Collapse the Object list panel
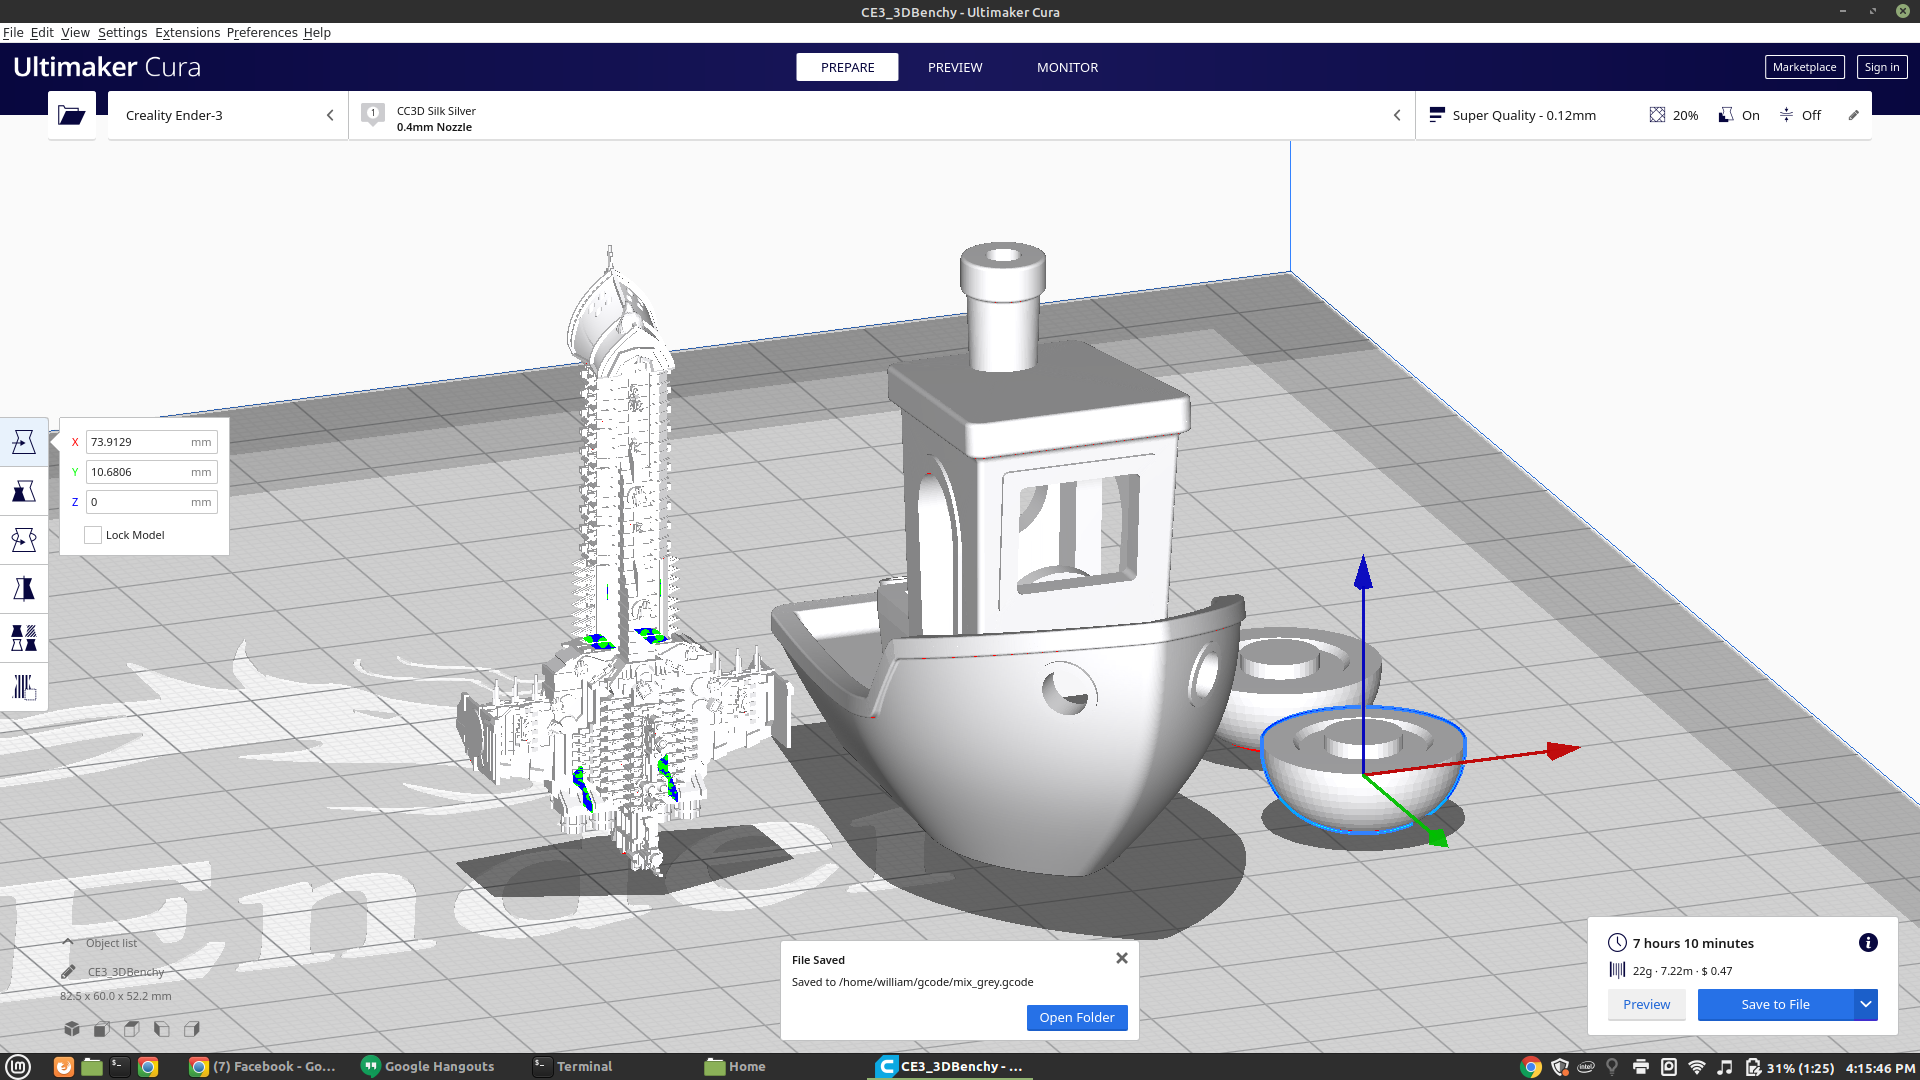This screenshot has width=1920, height=1080. coord(68,943)
